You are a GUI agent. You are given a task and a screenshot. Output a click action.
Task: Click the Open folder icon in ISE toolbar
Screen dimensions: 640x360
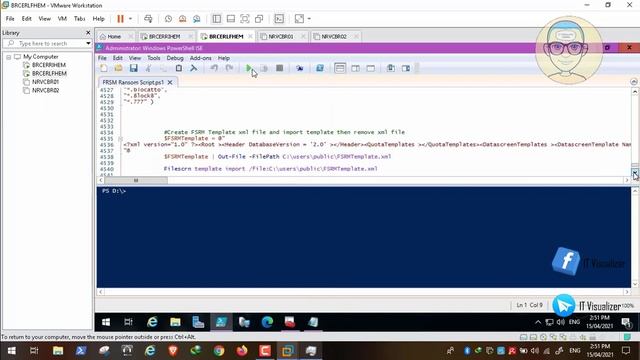[118, 68]
